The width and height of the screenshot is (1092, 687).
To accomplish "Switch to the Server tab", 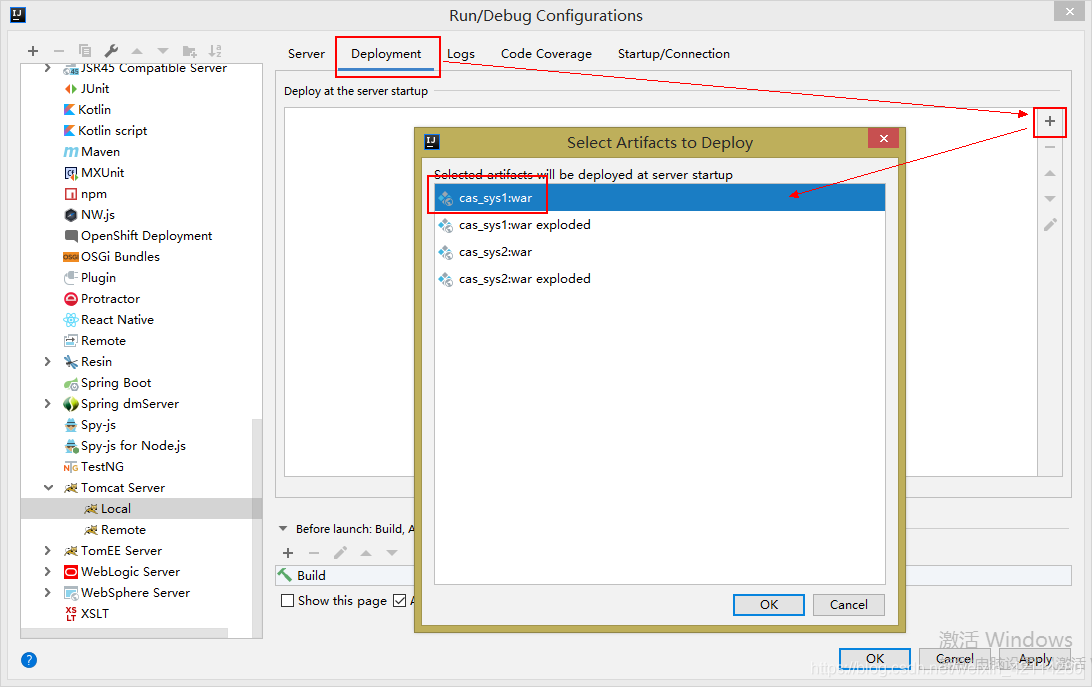I will [x=306, y=54].
